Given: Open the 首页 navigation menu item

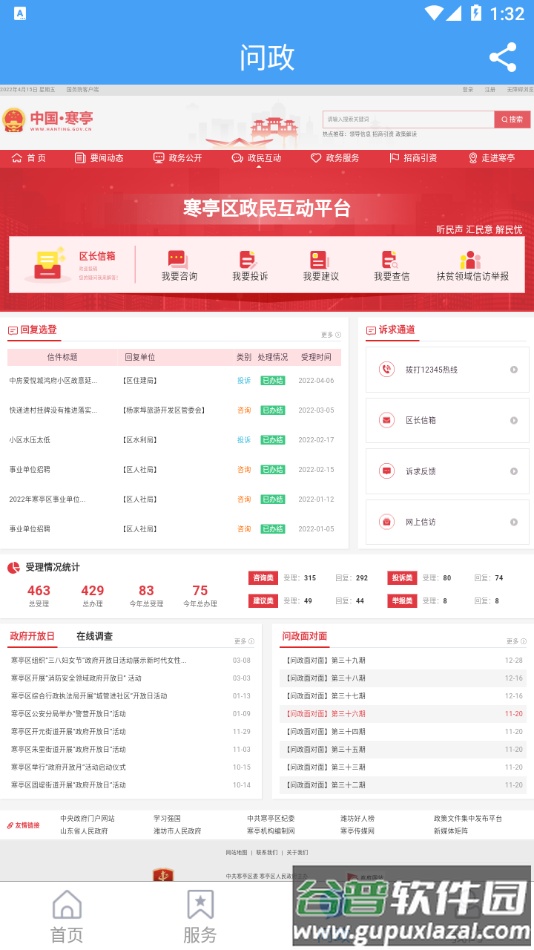Looking at the screenshot, I should pyautogui.click(x=28, y=158).
